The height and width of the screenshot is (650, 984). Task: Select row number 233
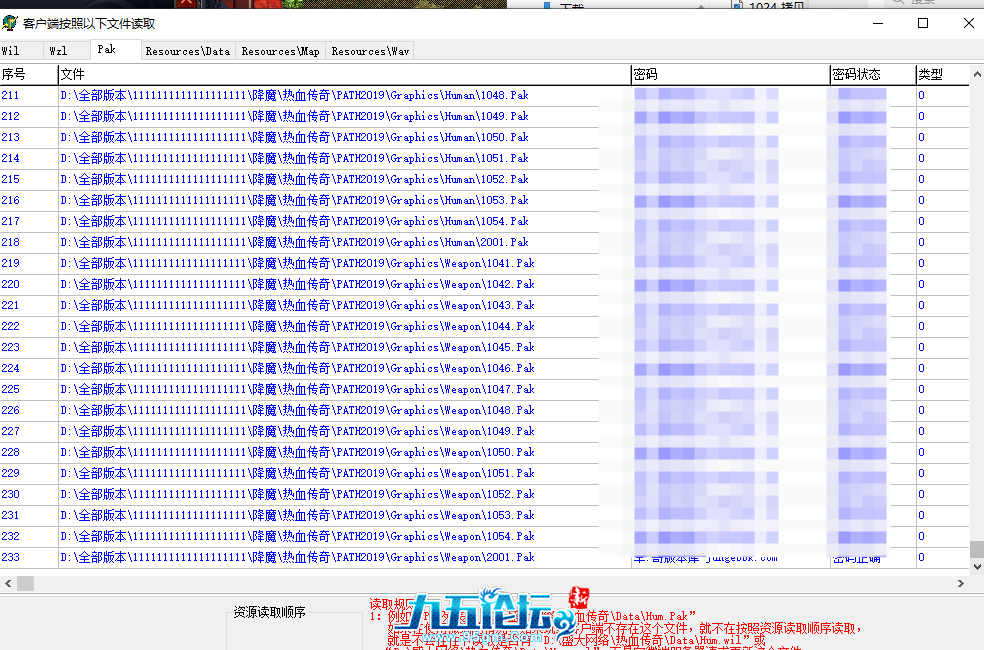click(10, 558)
